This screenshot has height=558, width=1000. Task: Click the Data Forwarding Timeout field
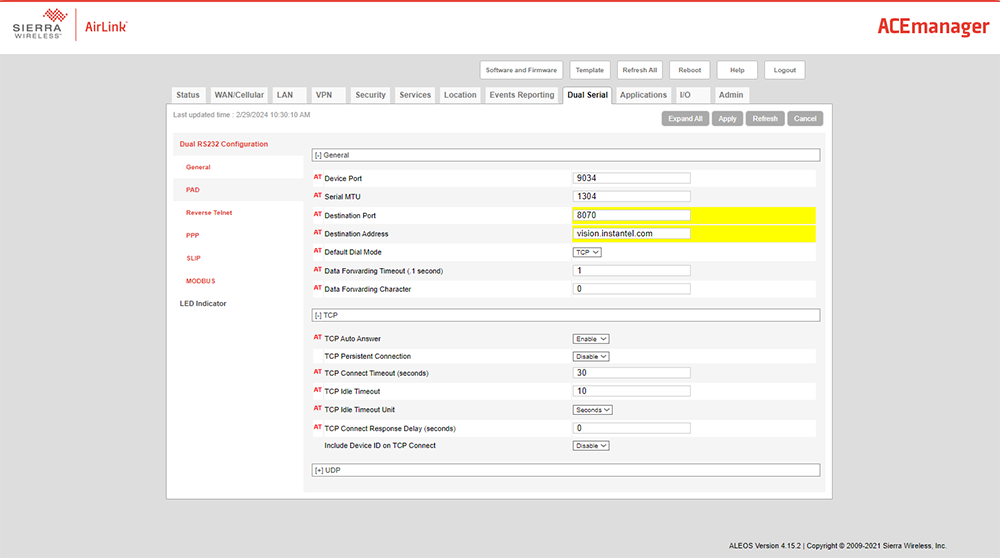coord(631,270)
